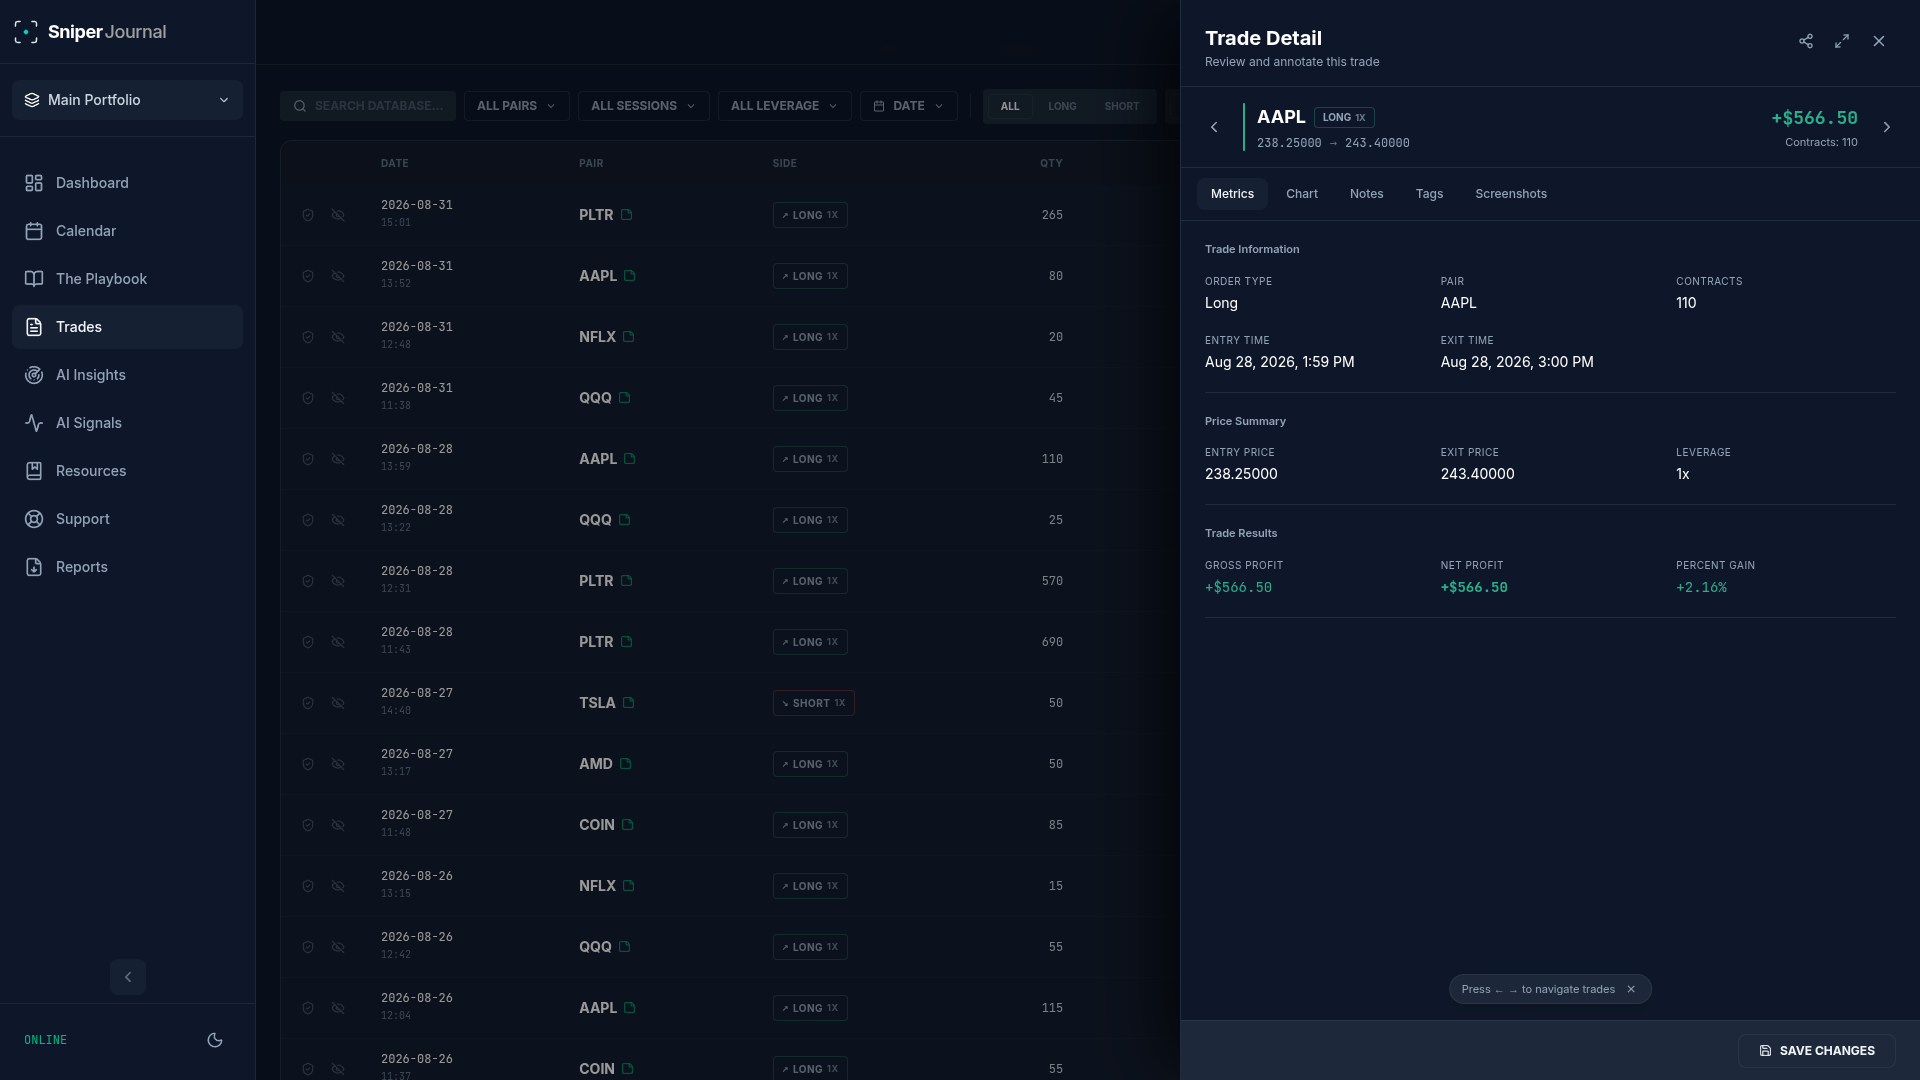Click the Sniper Journal logo icon
The image size is (1920, 1080).
coord(26,32)
